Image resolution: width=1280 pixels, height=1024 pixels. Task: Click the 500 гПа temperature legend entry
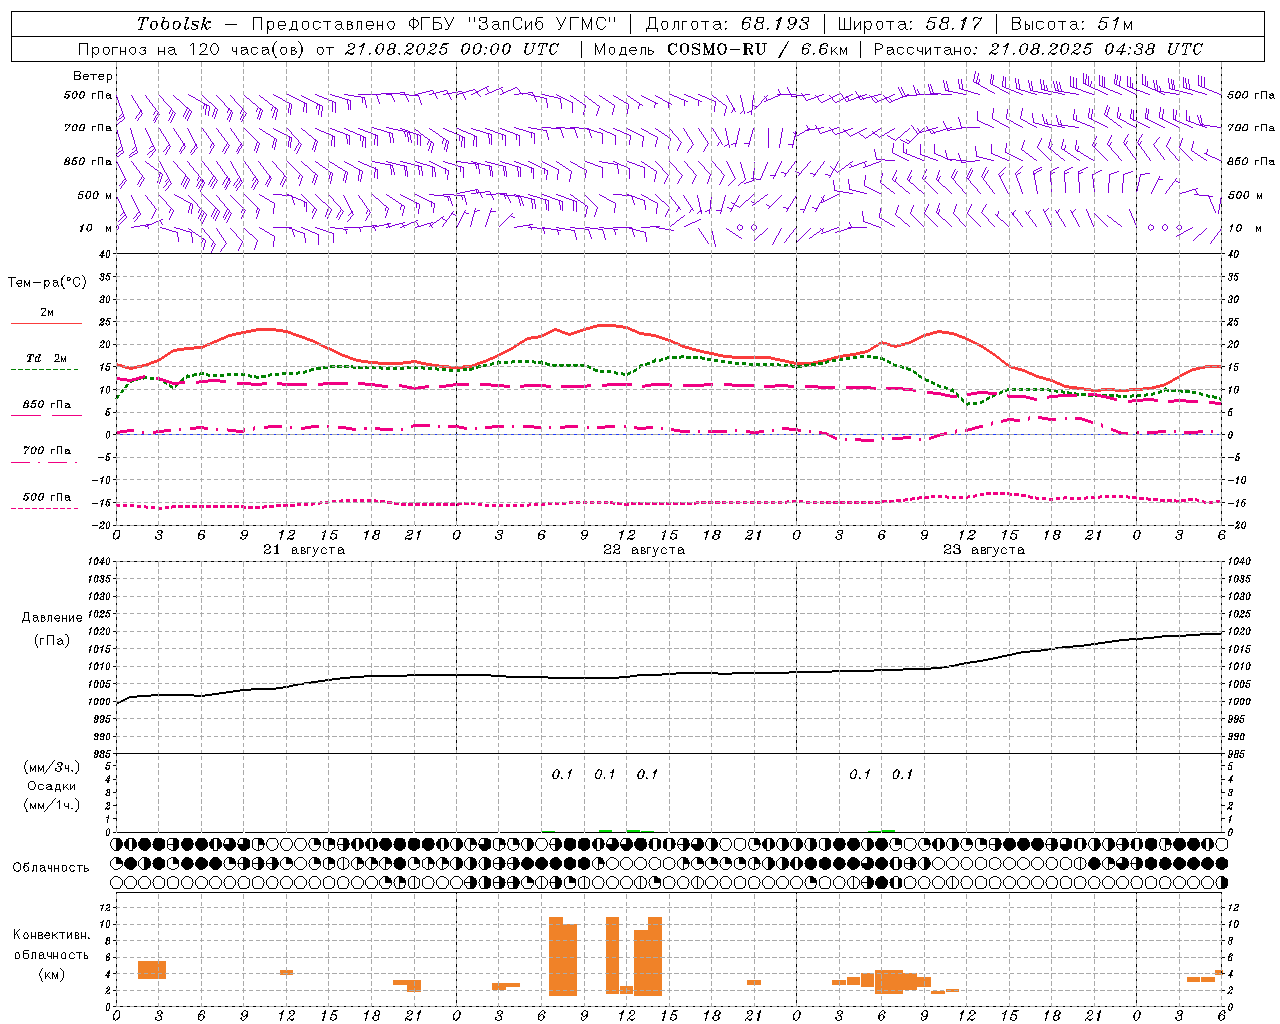(x=47, y=497)
